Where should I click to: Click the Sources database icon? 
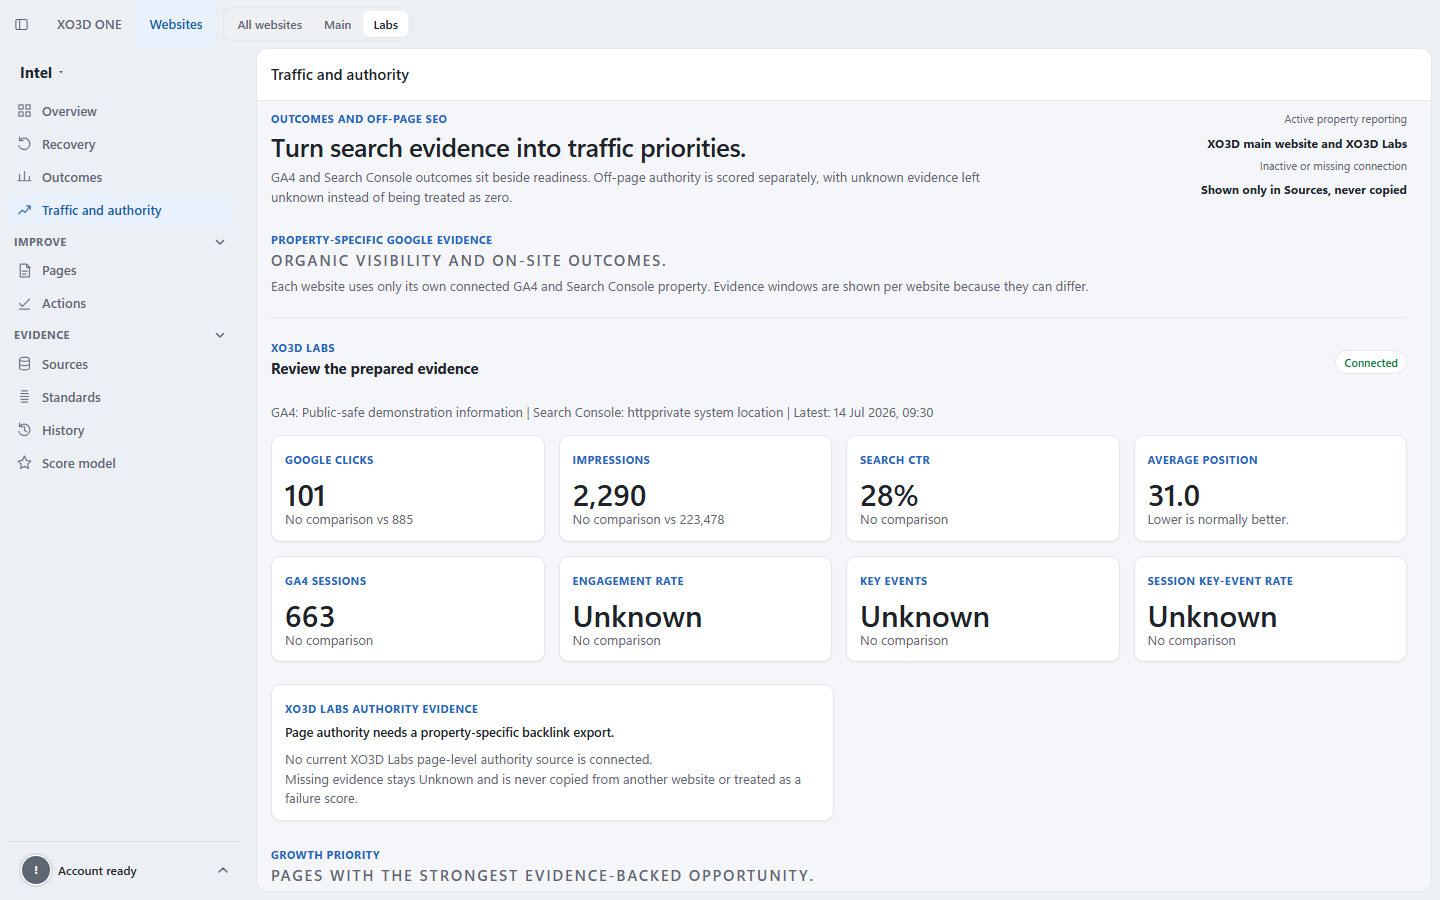click(x=25, y=364)
